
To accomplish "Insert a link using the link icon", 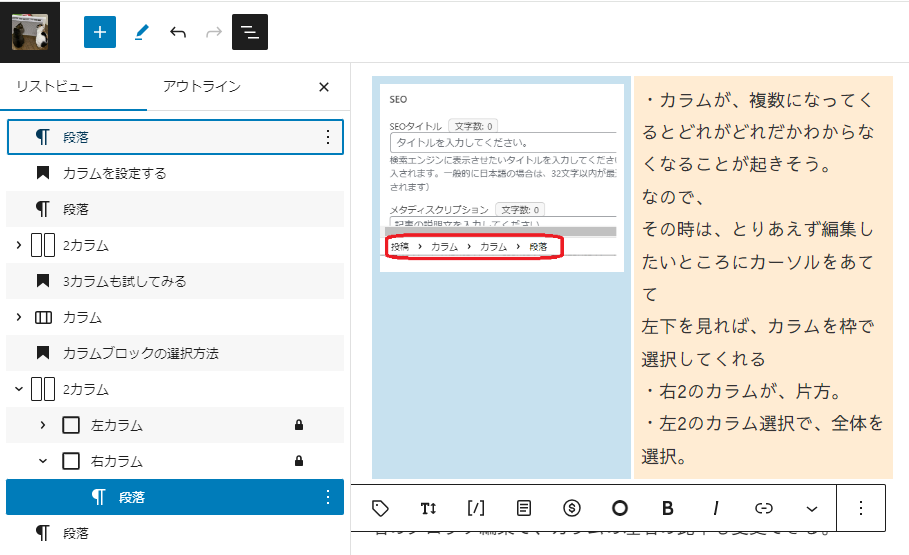I will pyautogui.click(x=764, y=508).
